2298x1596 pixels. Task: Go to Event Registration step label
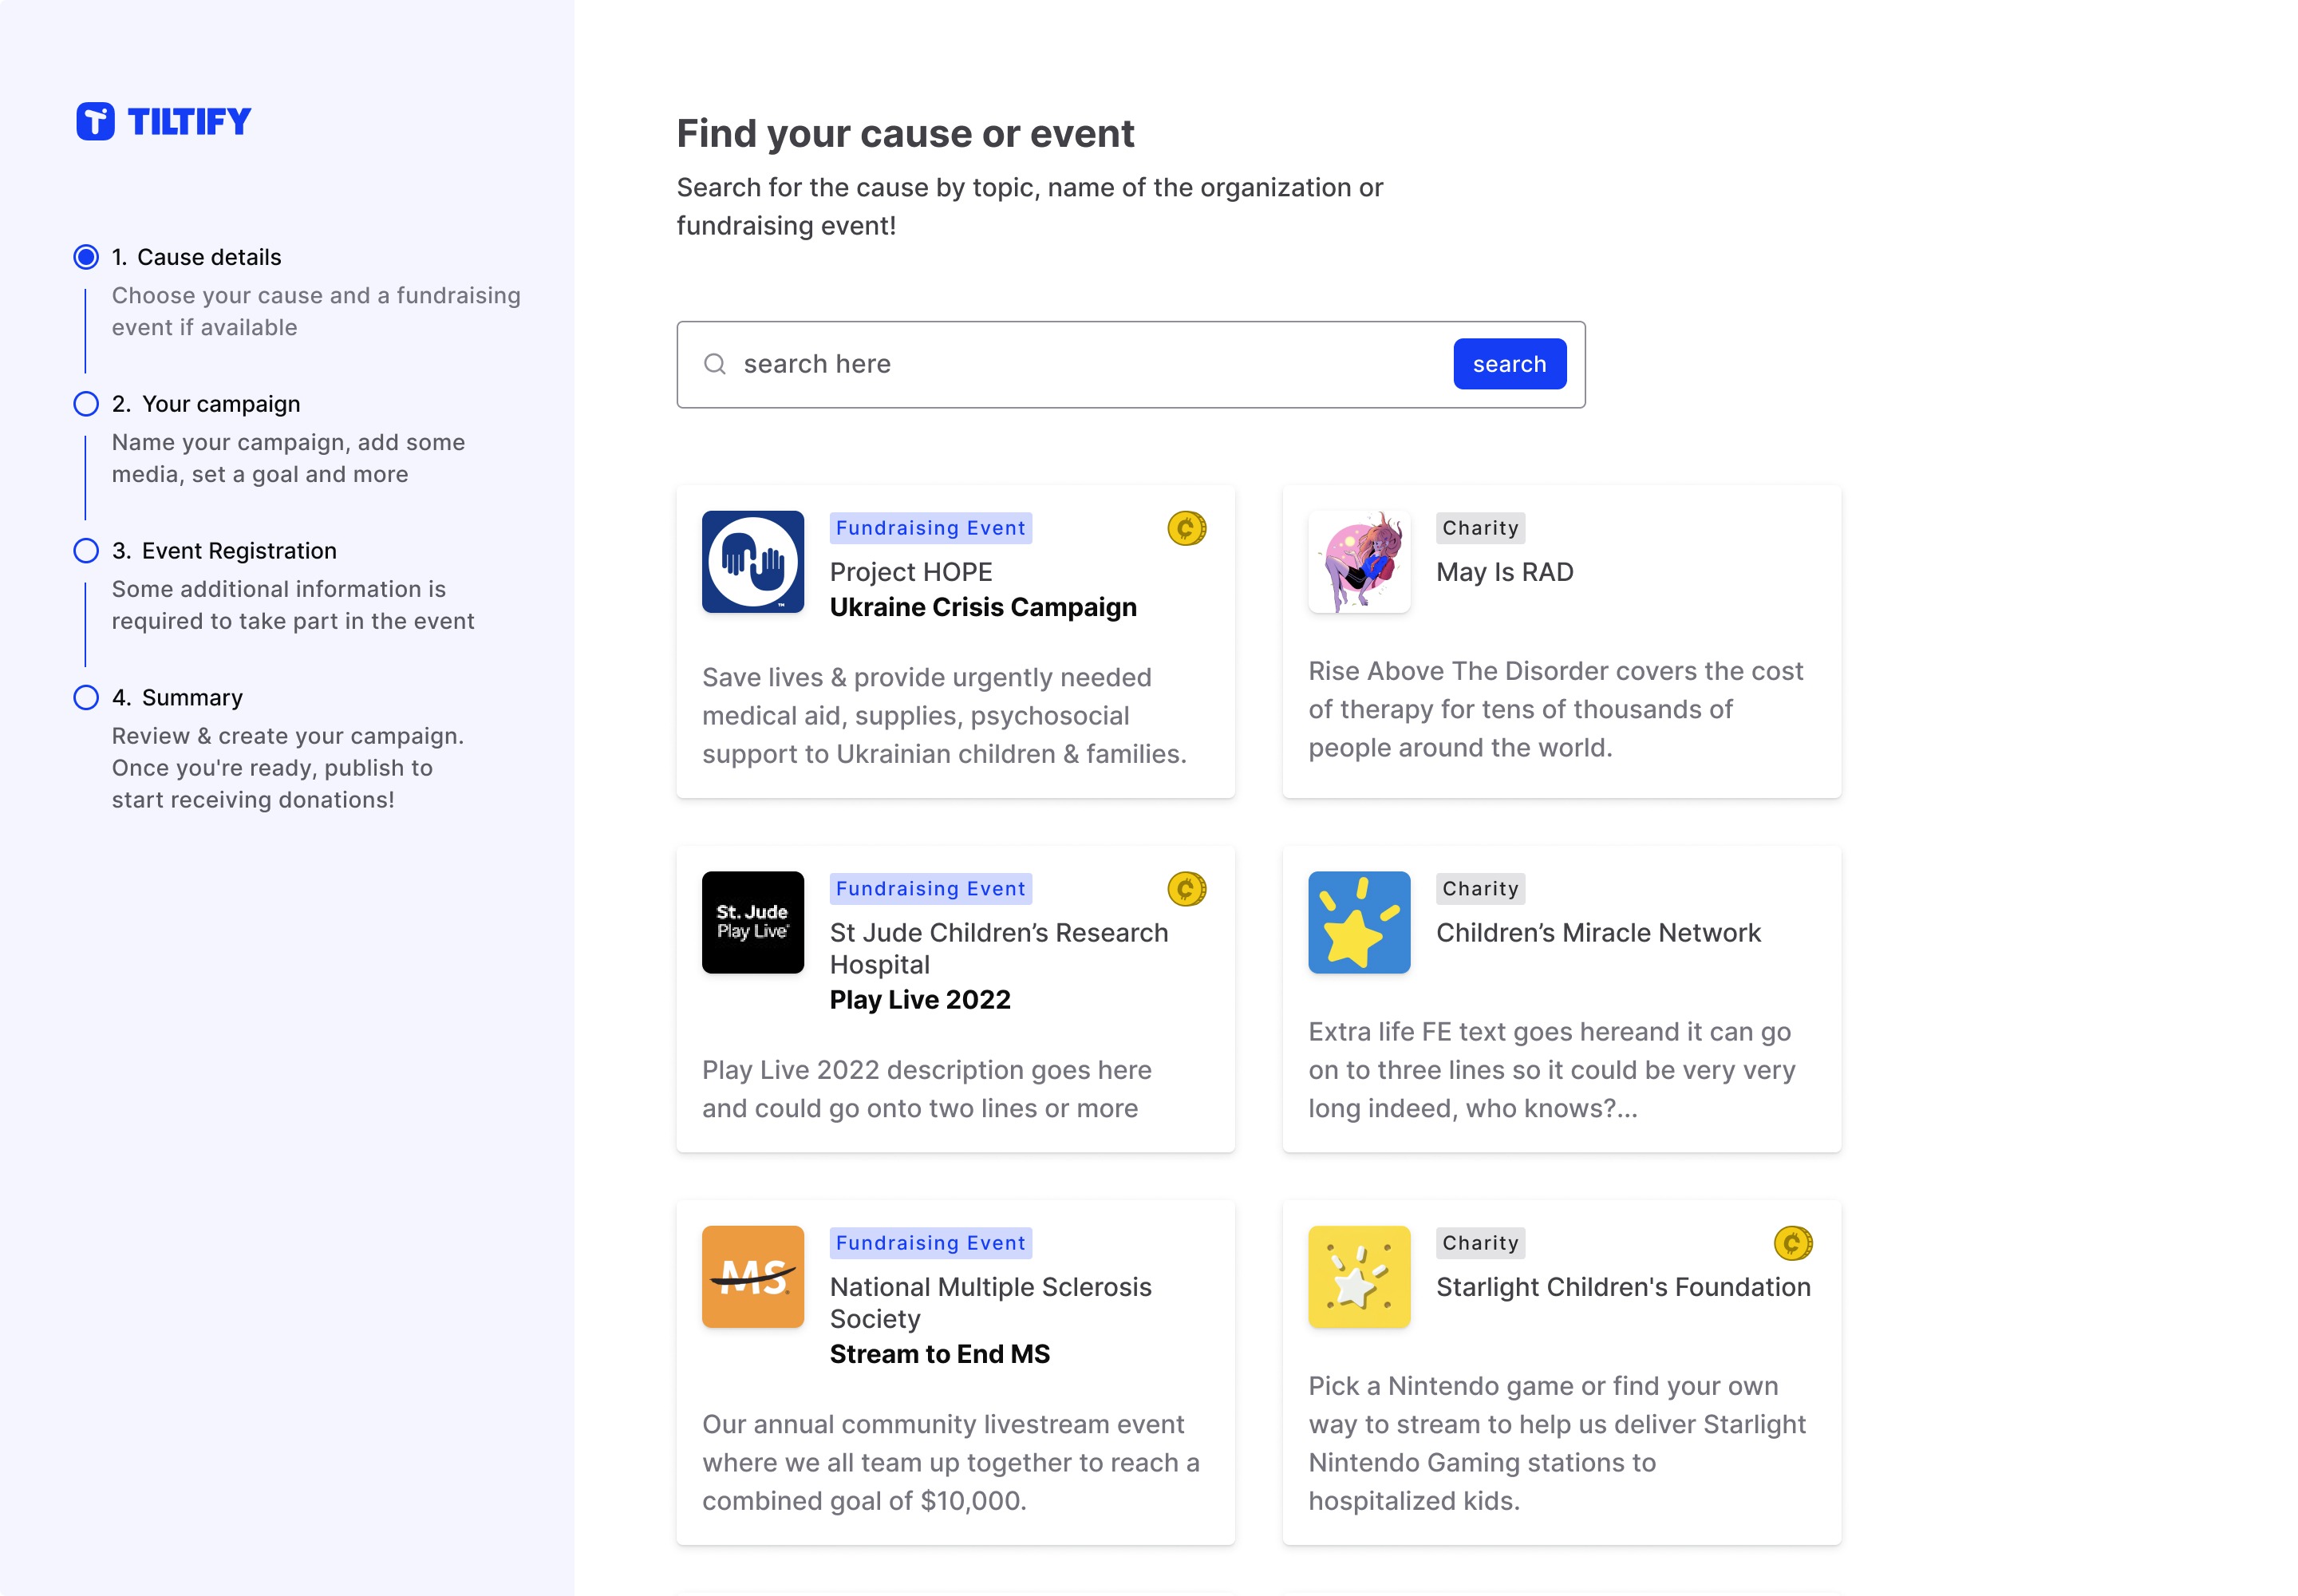pyautogui.click(x=224, y=551)
